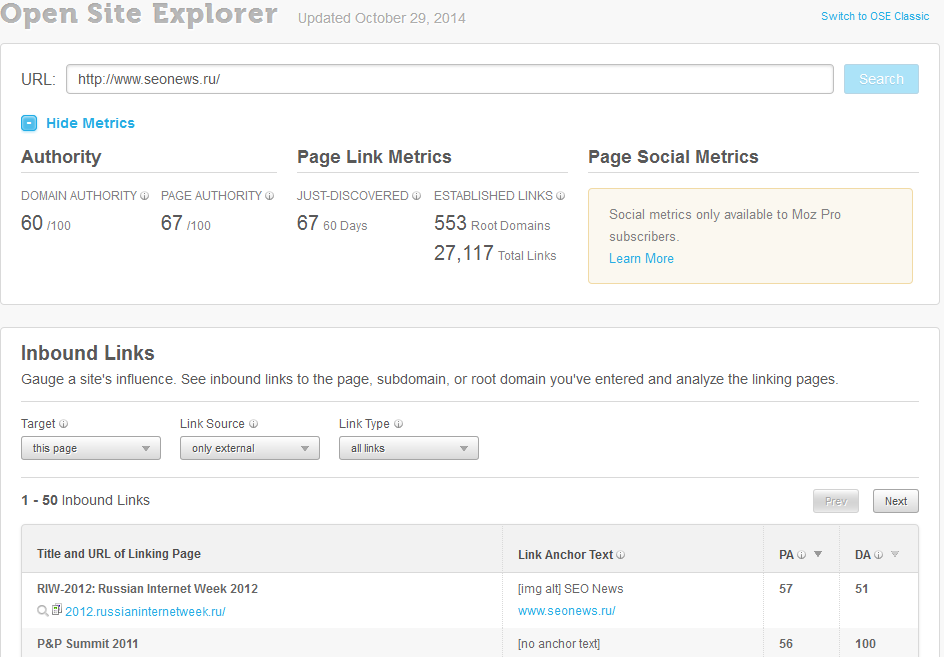Open the www.seonews.ru/ anchor link
The image size is (944, 657).
tap(567, 611)
